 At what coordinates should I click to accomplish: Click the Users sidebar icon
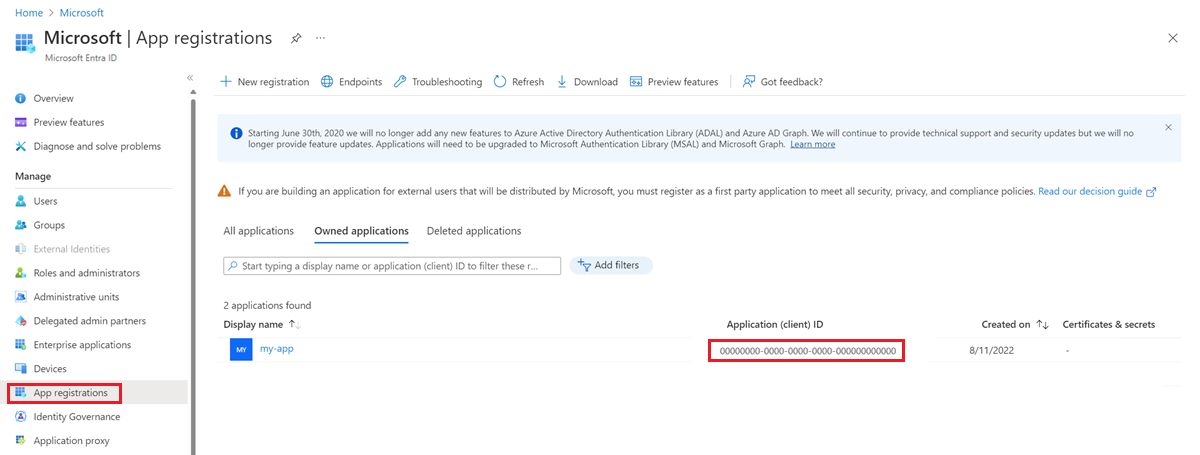click(x=20, y=201)
